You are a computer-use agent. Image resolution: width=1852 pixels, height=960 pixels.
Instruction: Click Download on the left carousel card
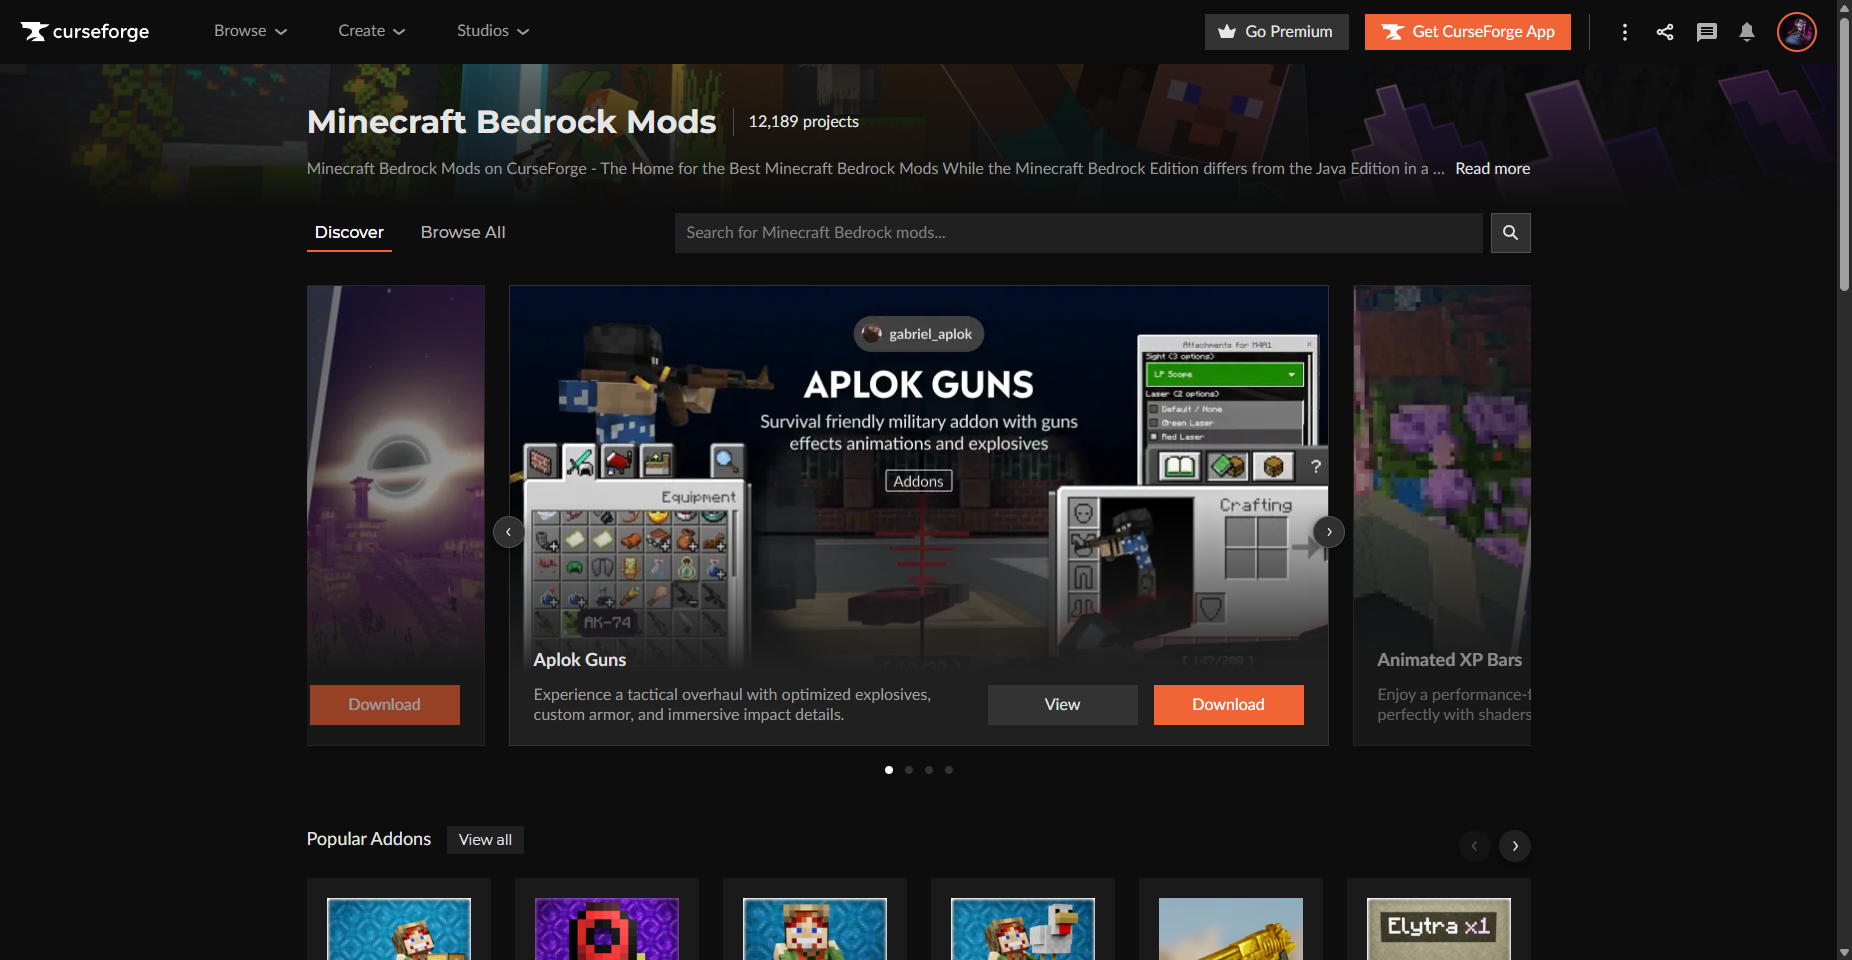coord(385,705)
